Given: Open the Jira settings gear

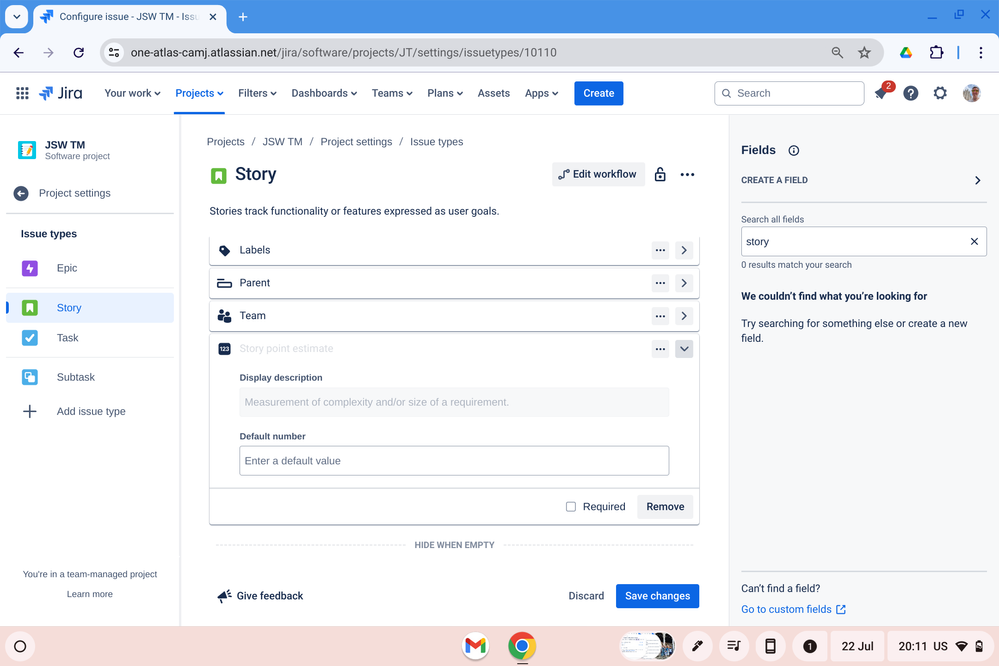Looking at the screenshot, I should point(940,93).
